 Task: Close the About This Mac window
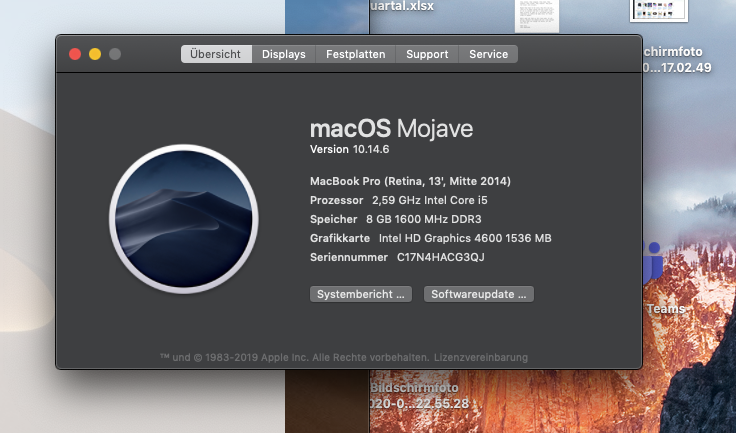[x=75, y=54]
